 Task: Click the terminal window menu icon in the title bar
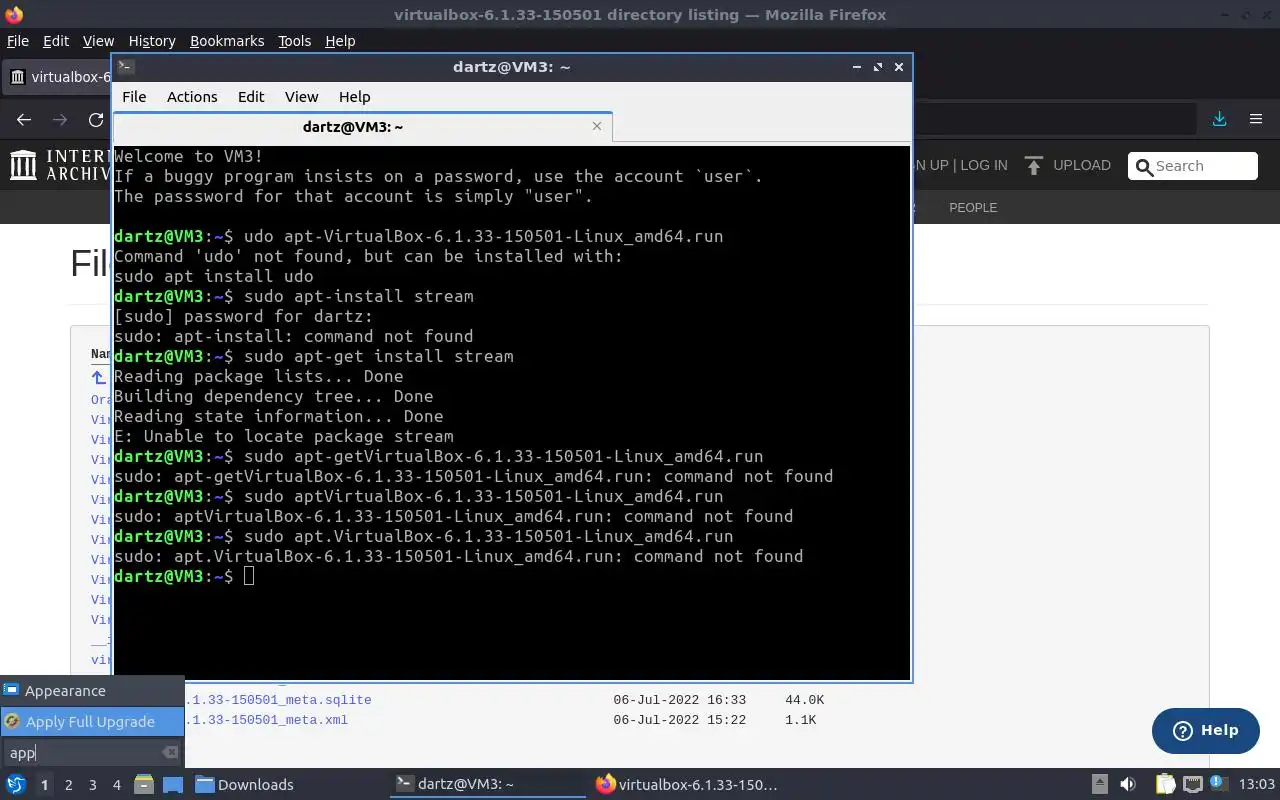click(125, 67)
